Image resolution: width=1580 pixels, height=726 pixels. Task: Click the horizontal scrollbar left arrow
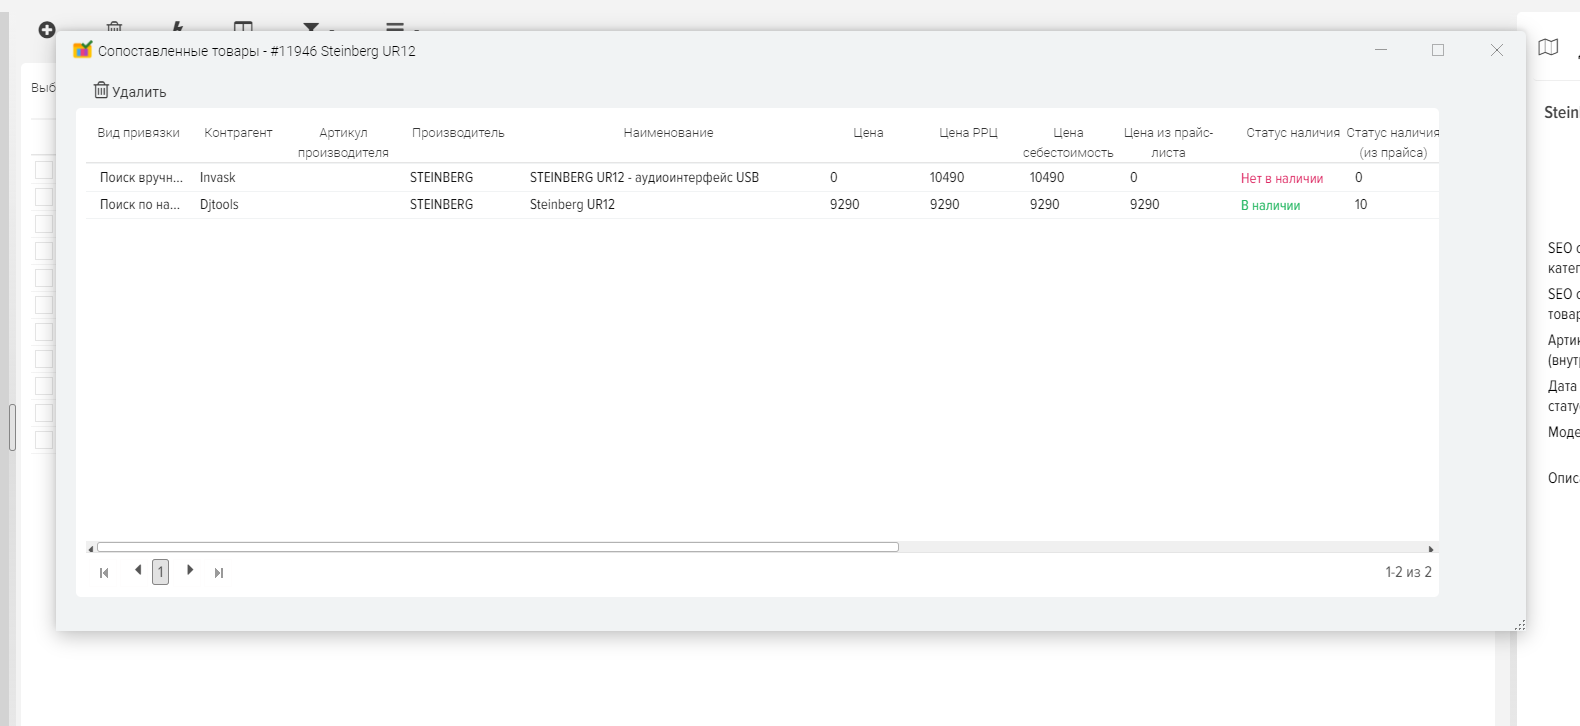click(x=91, y=548)
